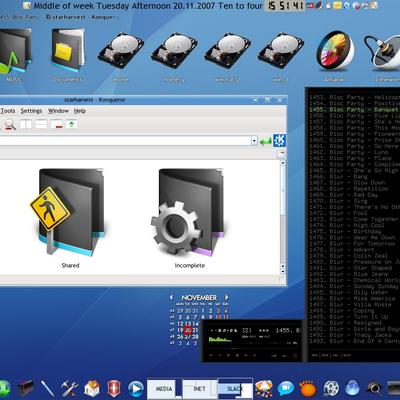Click the yellow envelope tray icon

click(x=337, y=6)
